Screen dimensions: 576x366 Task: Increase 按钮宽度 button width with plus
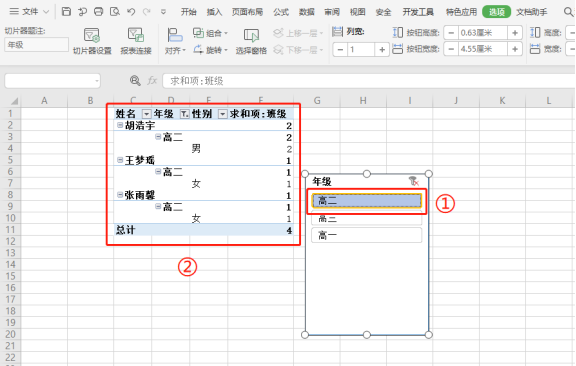point(515,49)
